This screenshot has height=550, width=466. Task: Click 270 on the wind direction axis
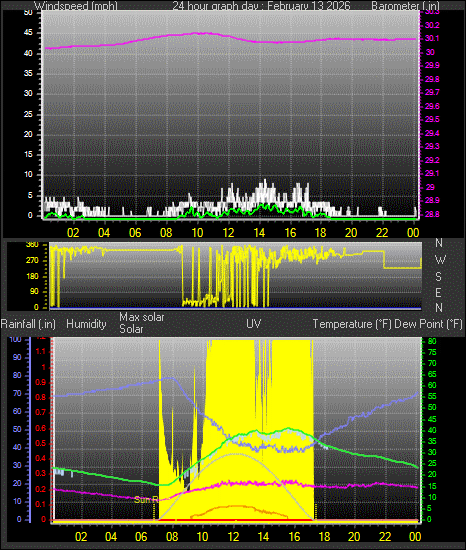coord(32,261)
